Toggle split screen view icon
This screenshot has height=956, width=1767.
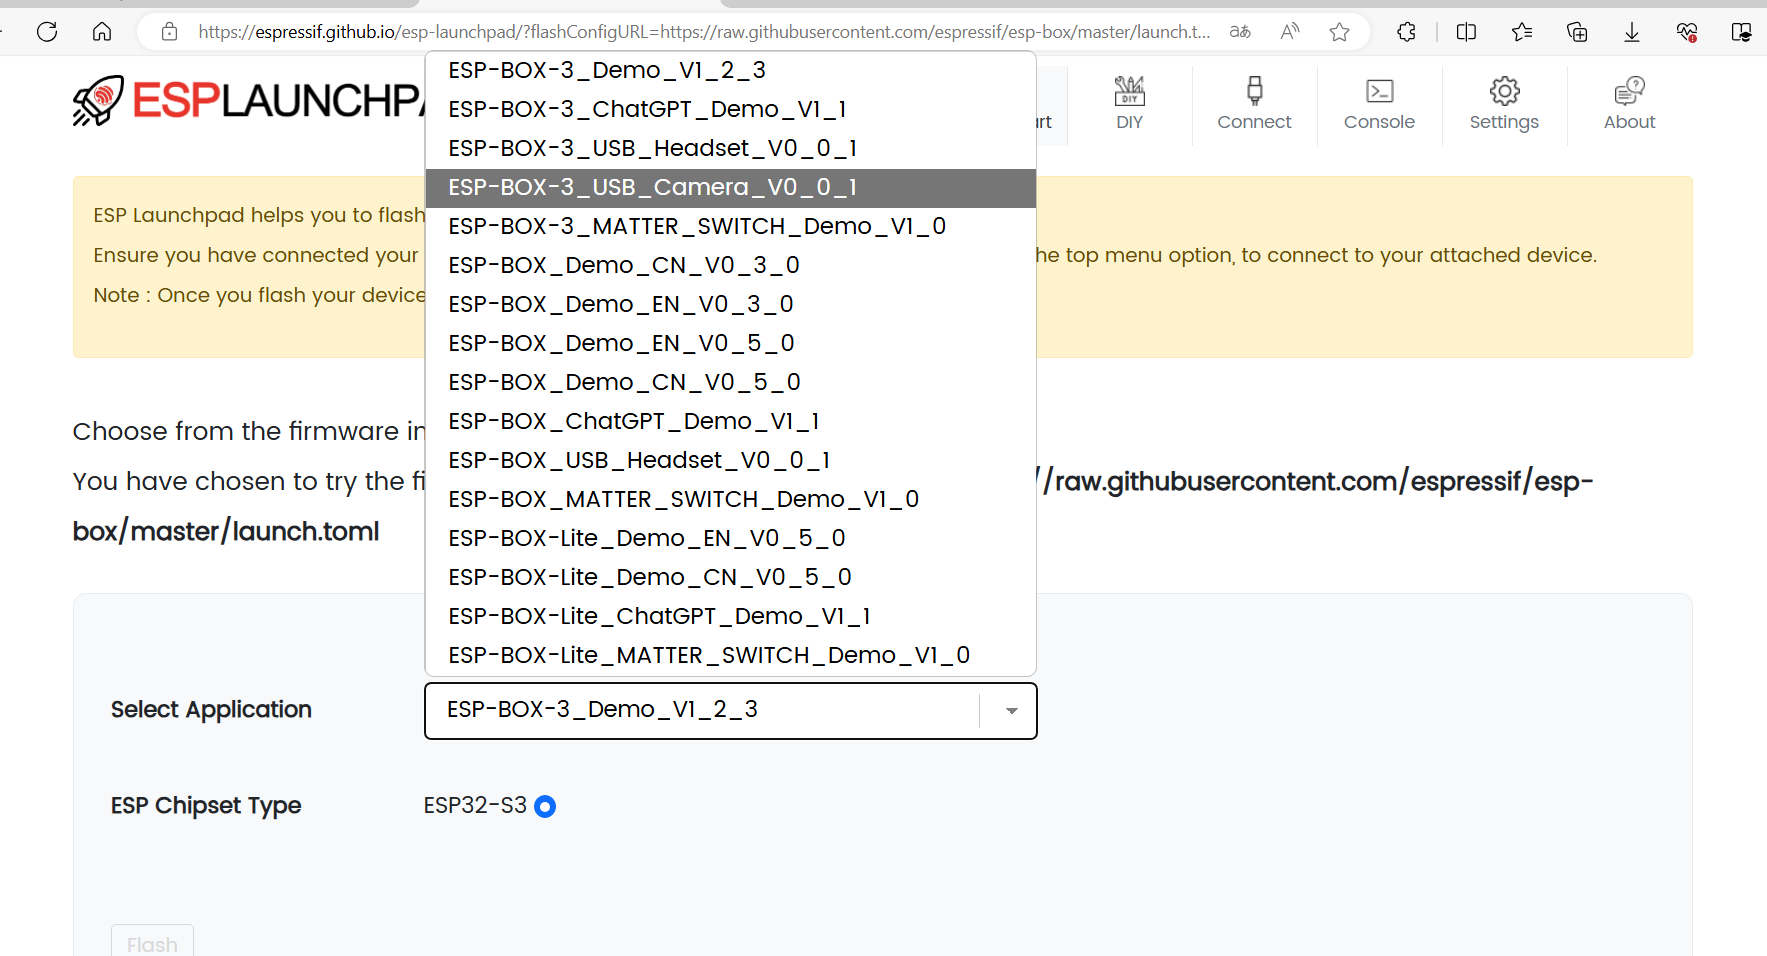point(1467,32)
